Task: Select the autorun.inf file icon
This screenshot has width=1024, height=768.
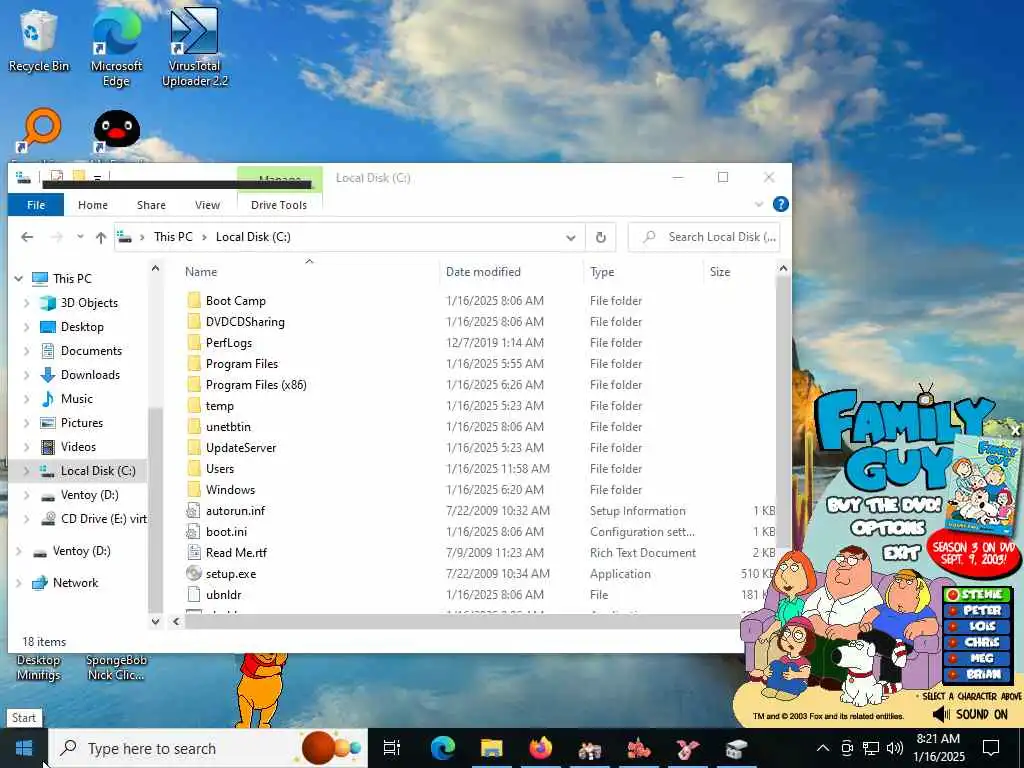Action: (x=194, y=511)
